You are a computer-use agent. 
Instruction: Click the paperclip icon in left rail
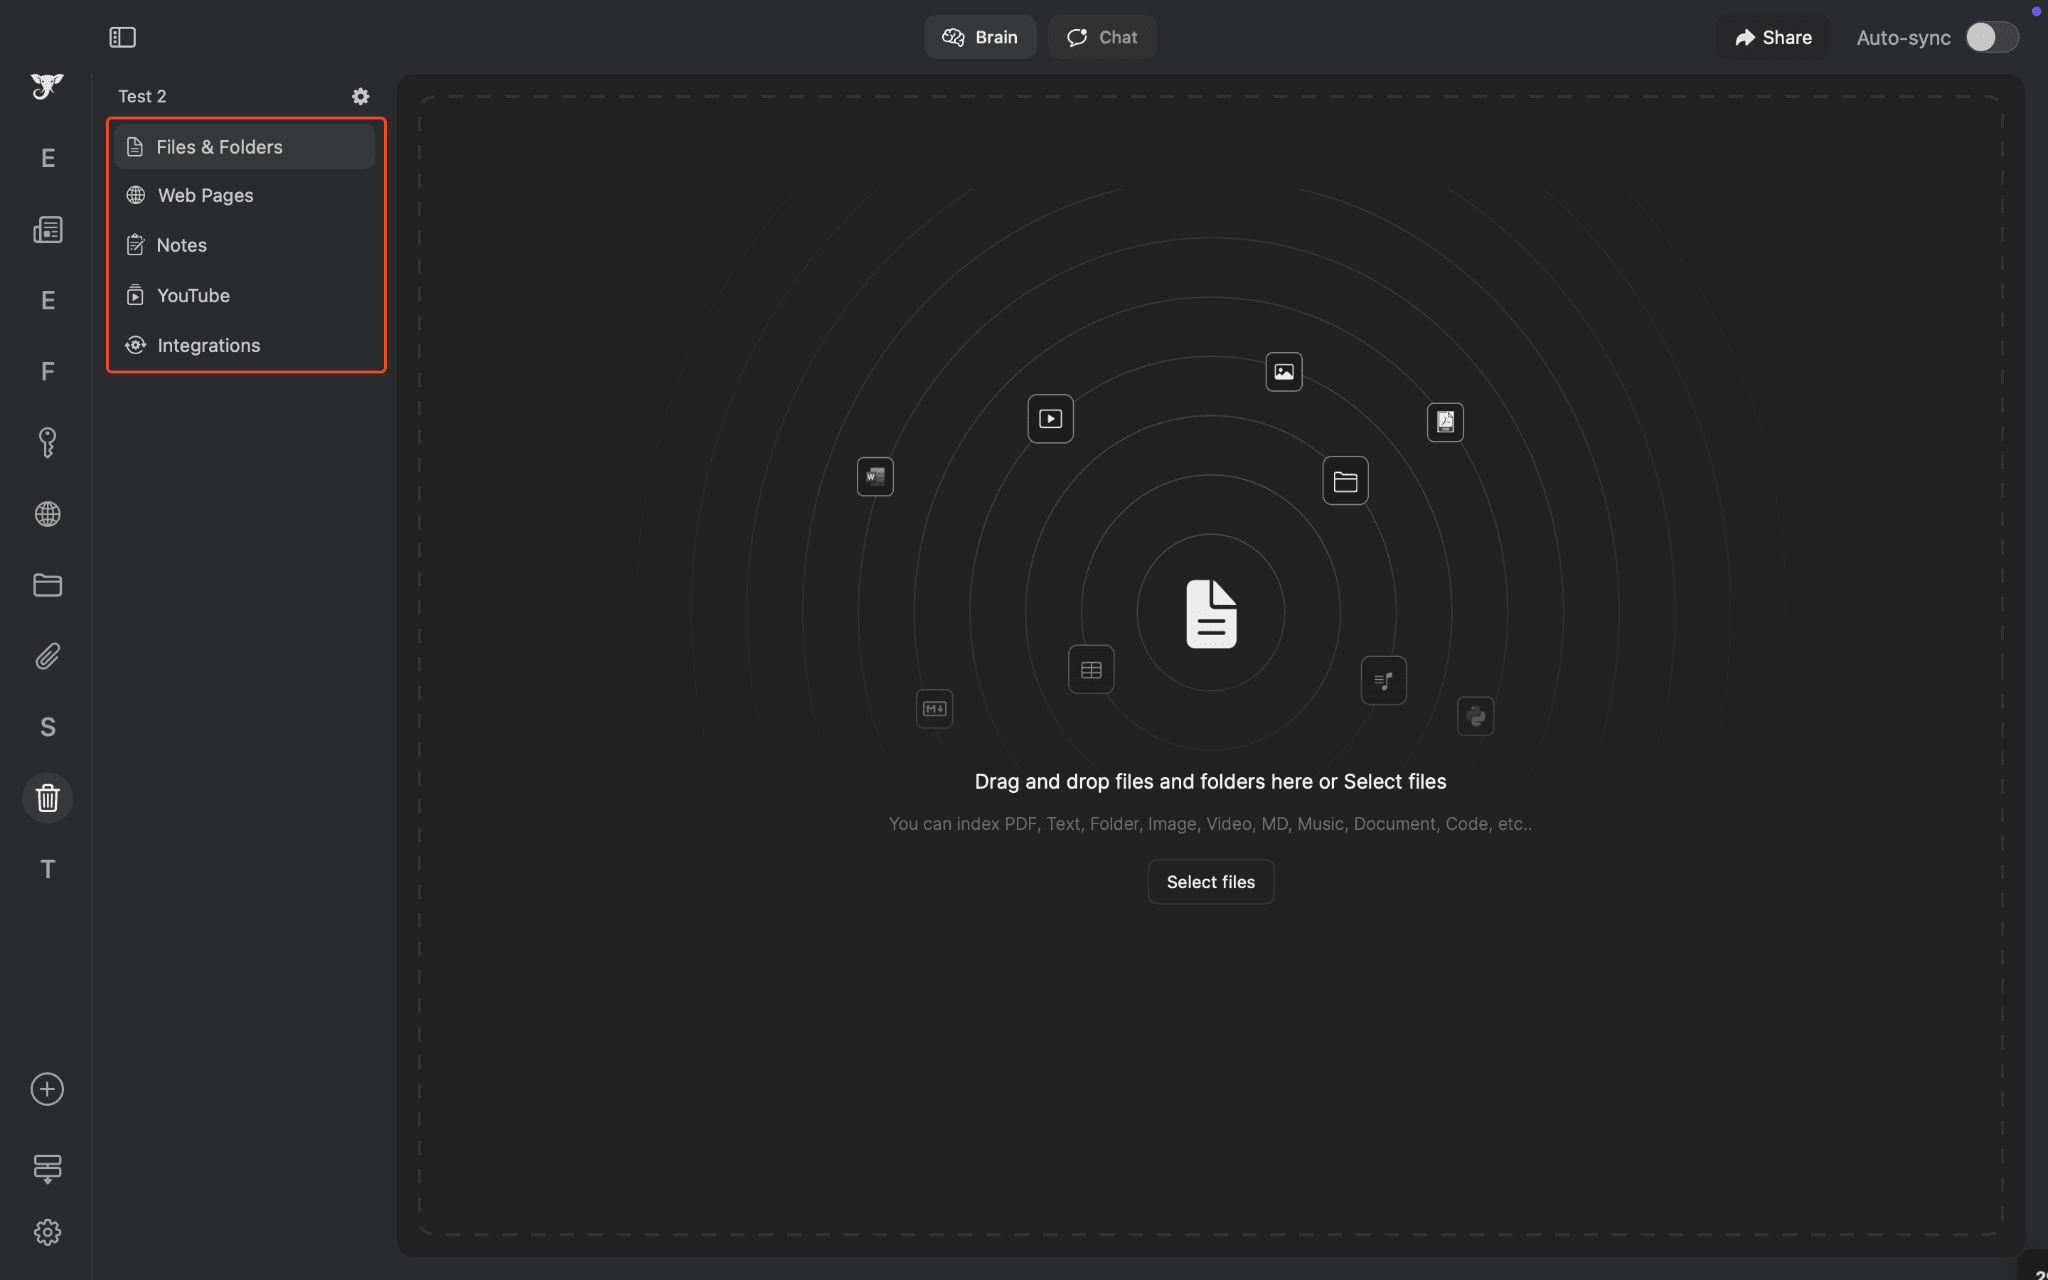47,656
